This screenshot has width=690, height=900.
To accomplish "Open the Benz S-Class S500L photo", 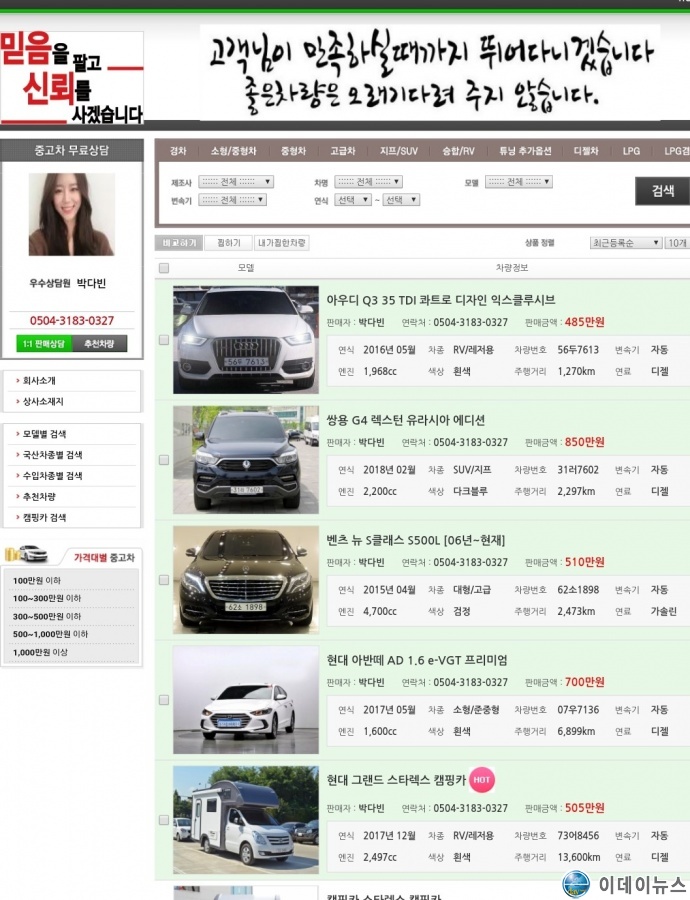I will [246, 580].
